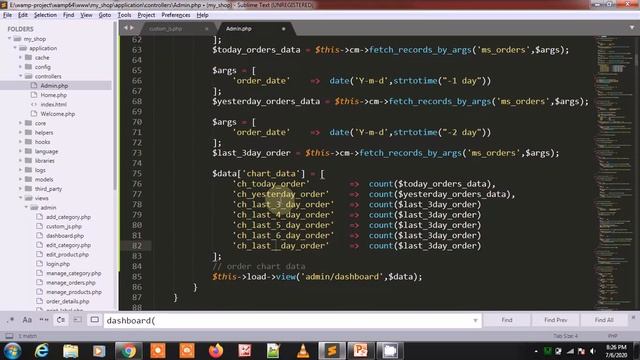Open dashboard.php in the sidebar

click(64, 236)
